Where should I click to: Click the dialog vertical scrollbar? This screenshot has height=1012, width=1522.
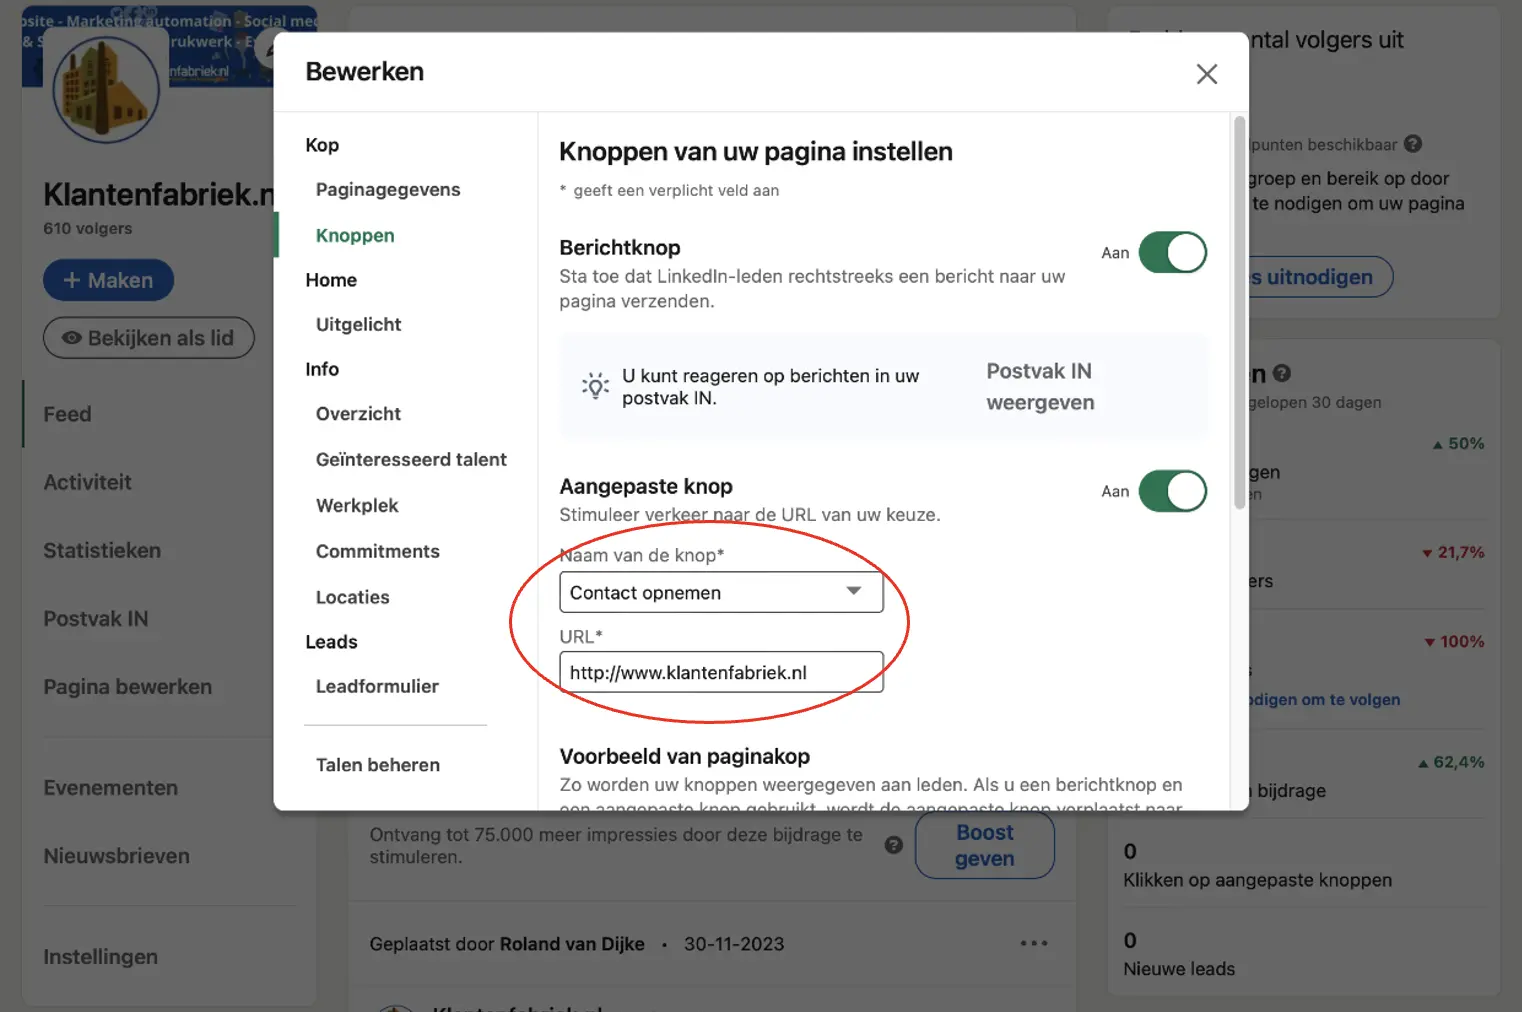1240,312
